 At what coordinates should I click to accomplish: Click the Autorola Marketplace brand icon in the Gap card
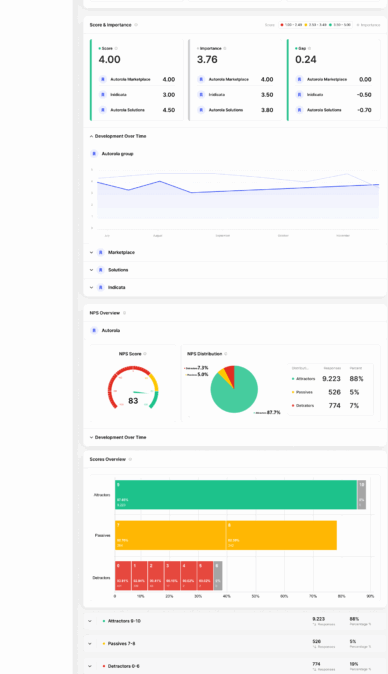[x=299, y=80]
